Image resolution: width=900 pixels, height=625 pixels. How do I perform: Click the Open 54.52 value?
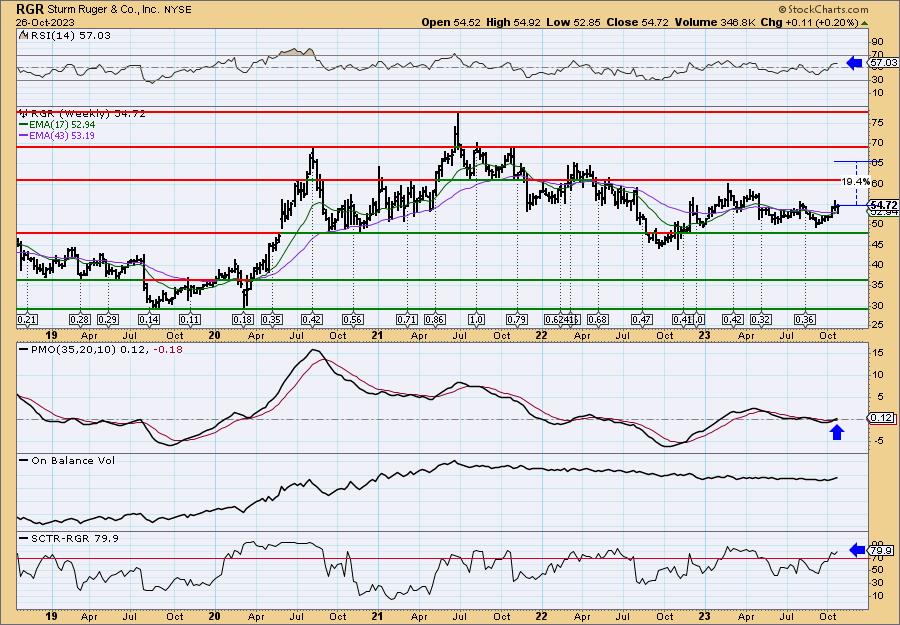(451, 22)
